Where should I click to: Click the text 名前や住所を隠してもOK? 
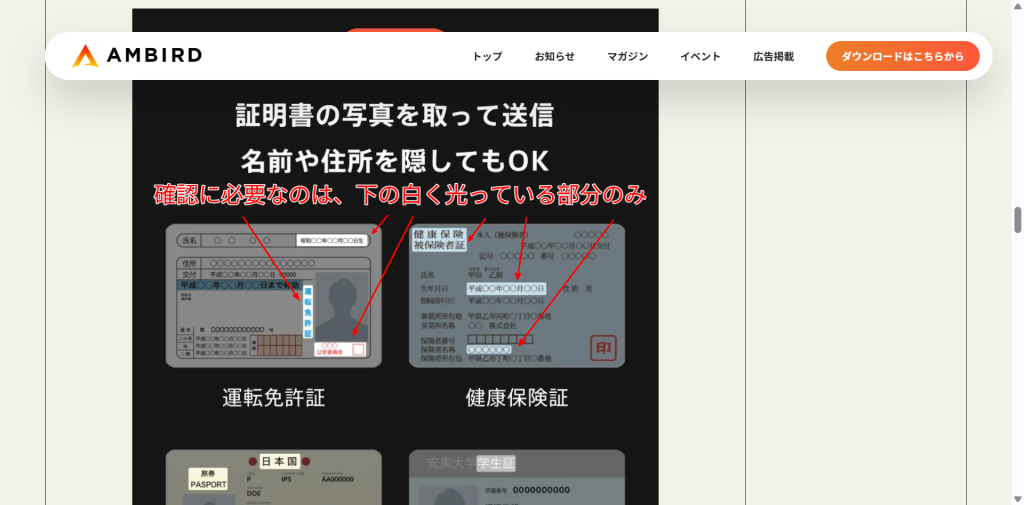coord(395,159)
